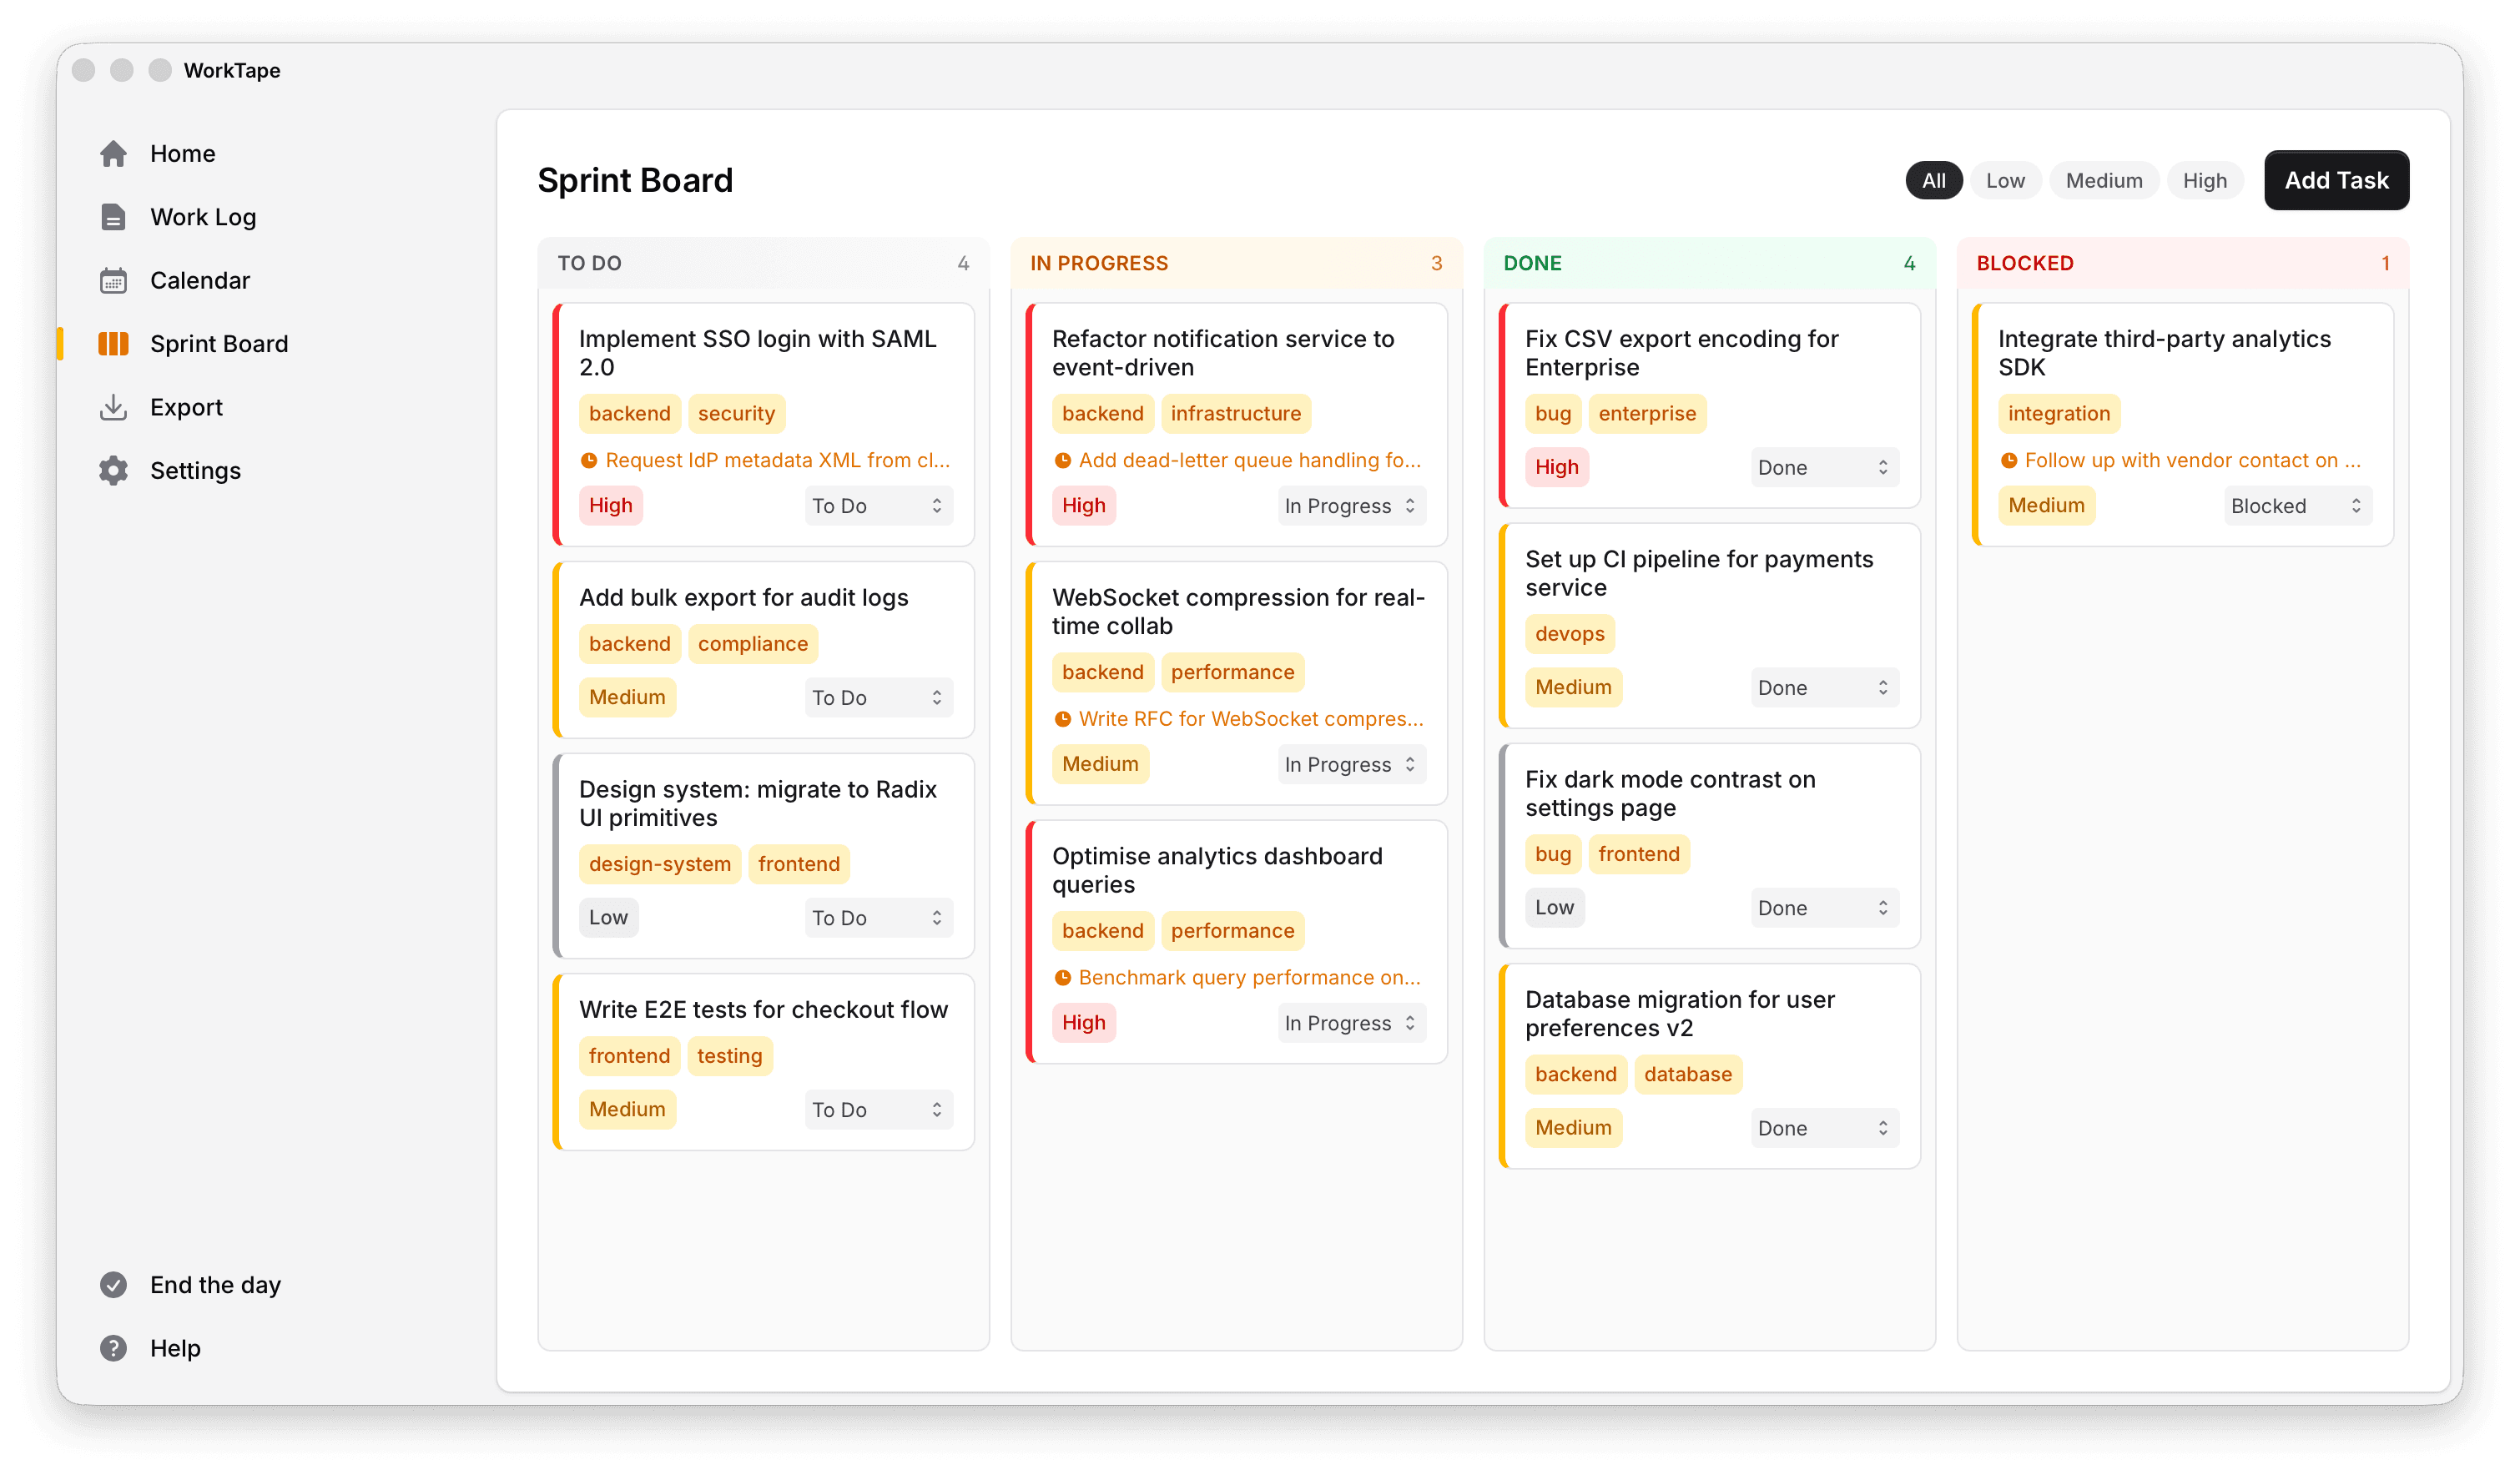The height and width of the screenshot is (1475, 2520).
Task: Click the End the day action
Action: [215, 1284]
